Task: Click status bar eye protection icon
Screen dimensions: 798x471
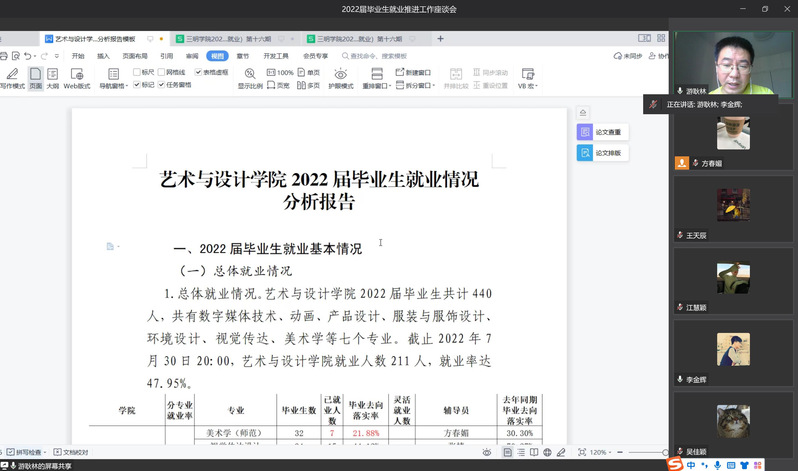Action: (487, 452)
